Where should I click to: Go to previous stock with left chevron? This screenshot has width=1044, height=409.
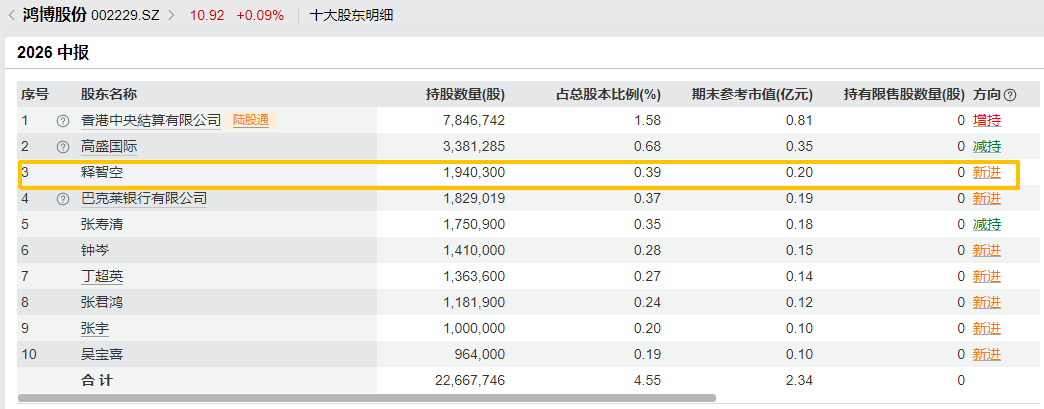point(11,15)
